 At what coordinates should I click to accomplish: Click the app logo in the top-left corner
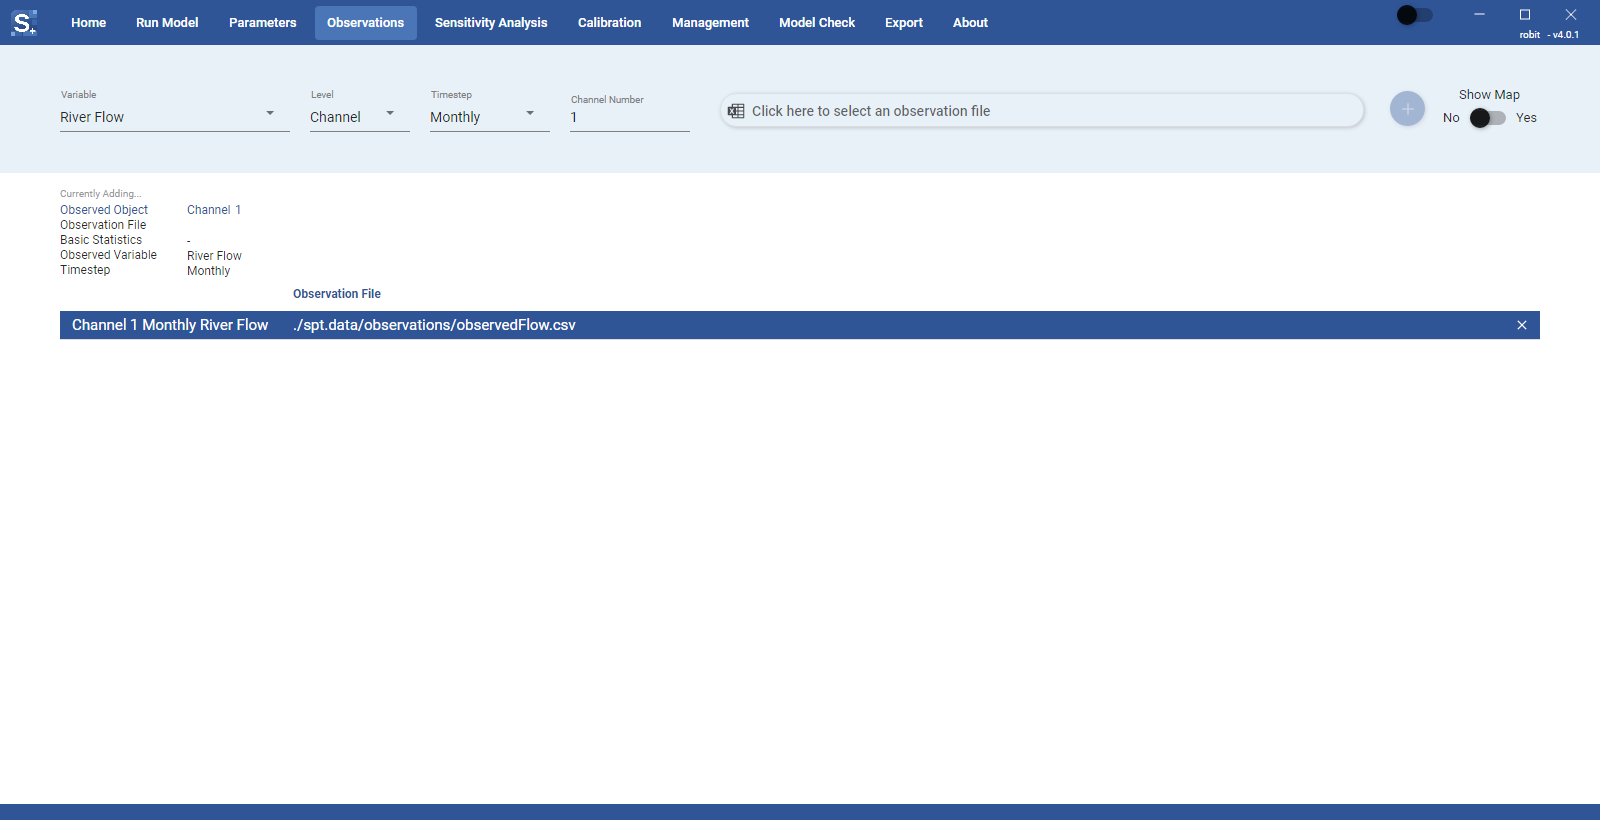tap(24, 22)
